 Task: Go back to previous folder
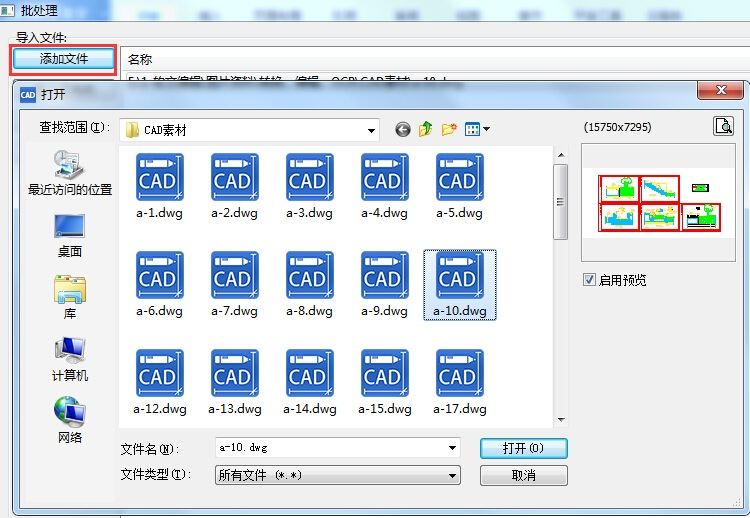[x=403, y=129]
